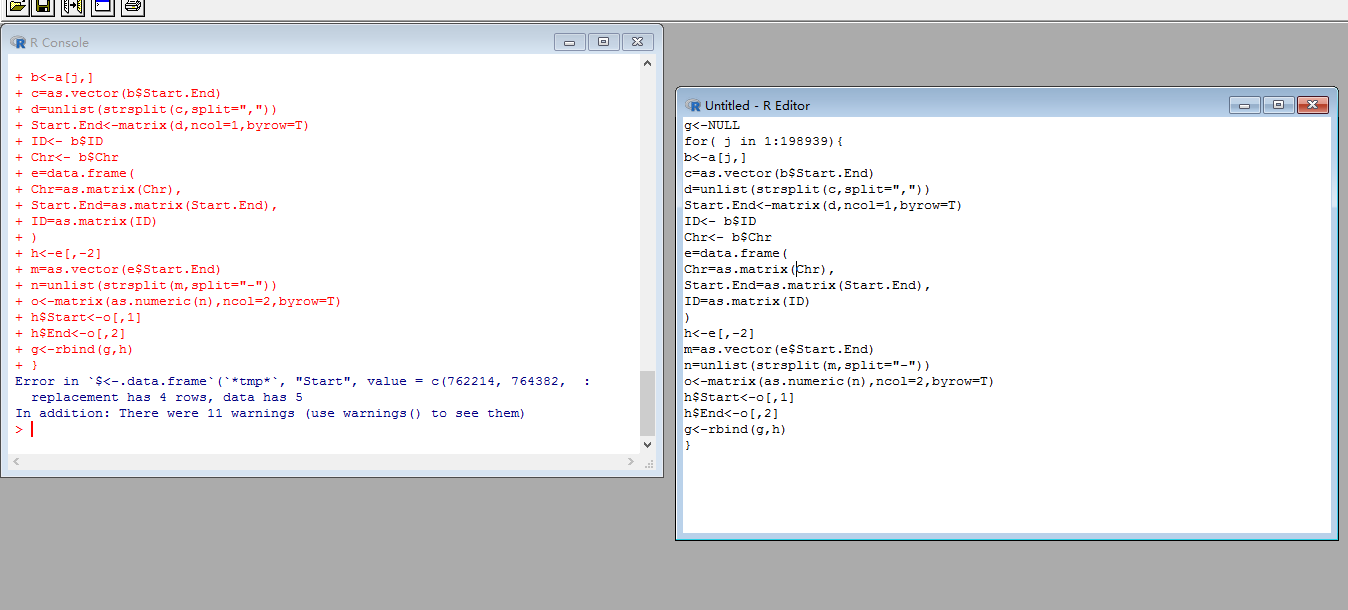
Task: Click the R logo in R Console title bar
Action: pyautogui.click(x=18, y=42)
